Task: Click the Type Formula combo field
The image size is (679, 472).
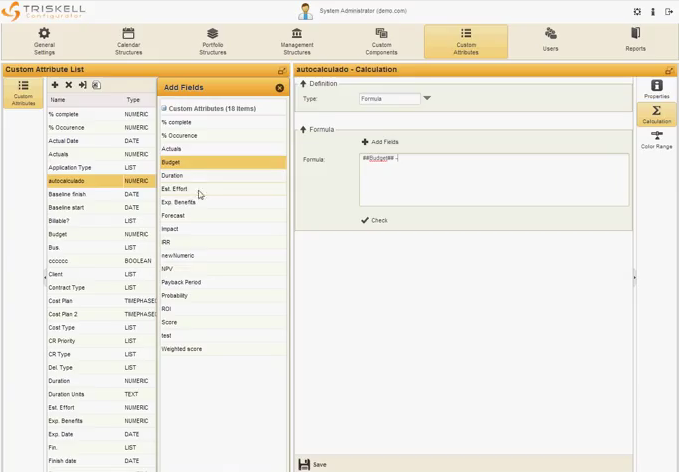Action: 390,99
